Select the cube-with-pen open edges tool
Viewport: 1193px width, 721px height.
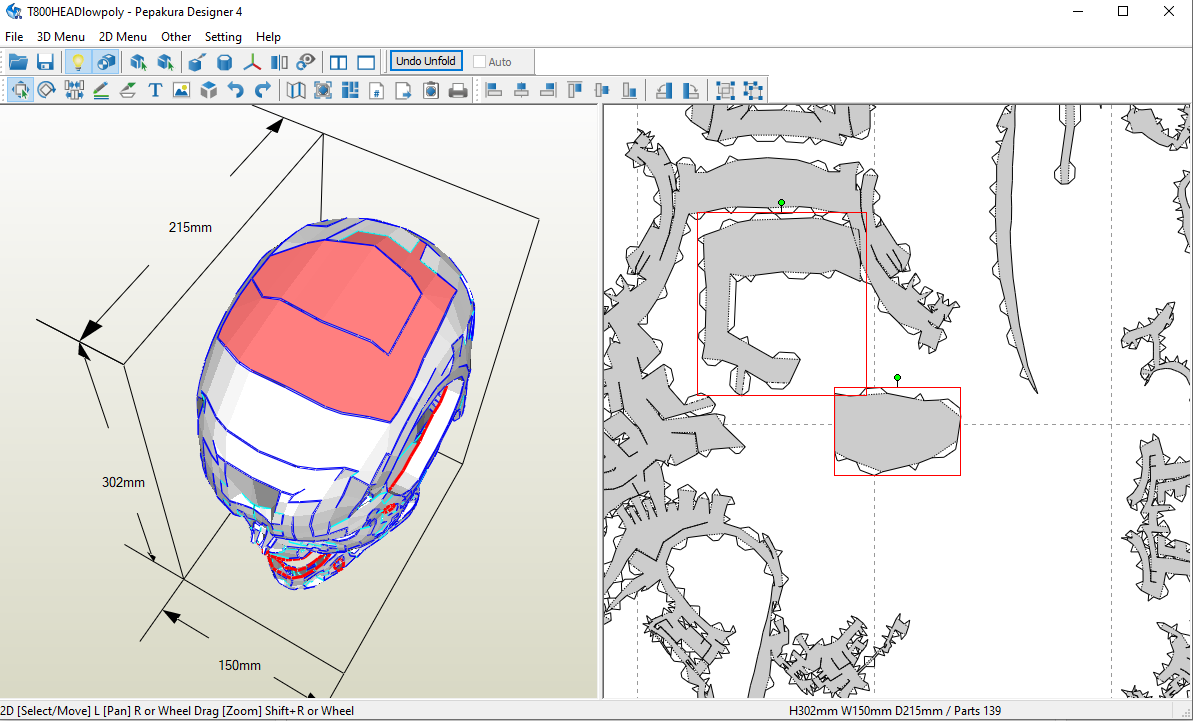[196, 62]
